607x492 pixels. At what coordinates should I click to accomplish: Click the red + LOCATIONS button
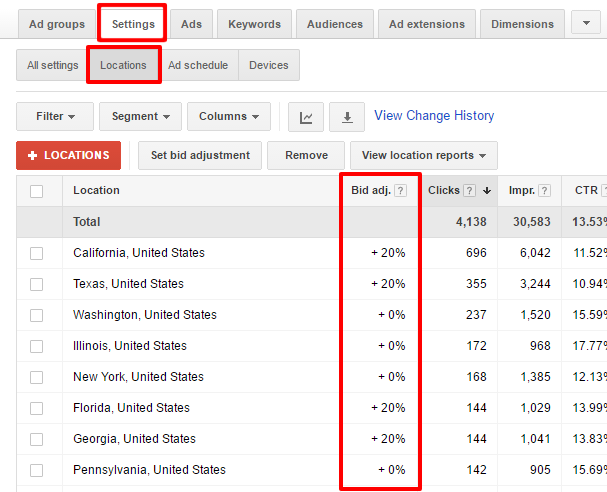click(69, 156)
